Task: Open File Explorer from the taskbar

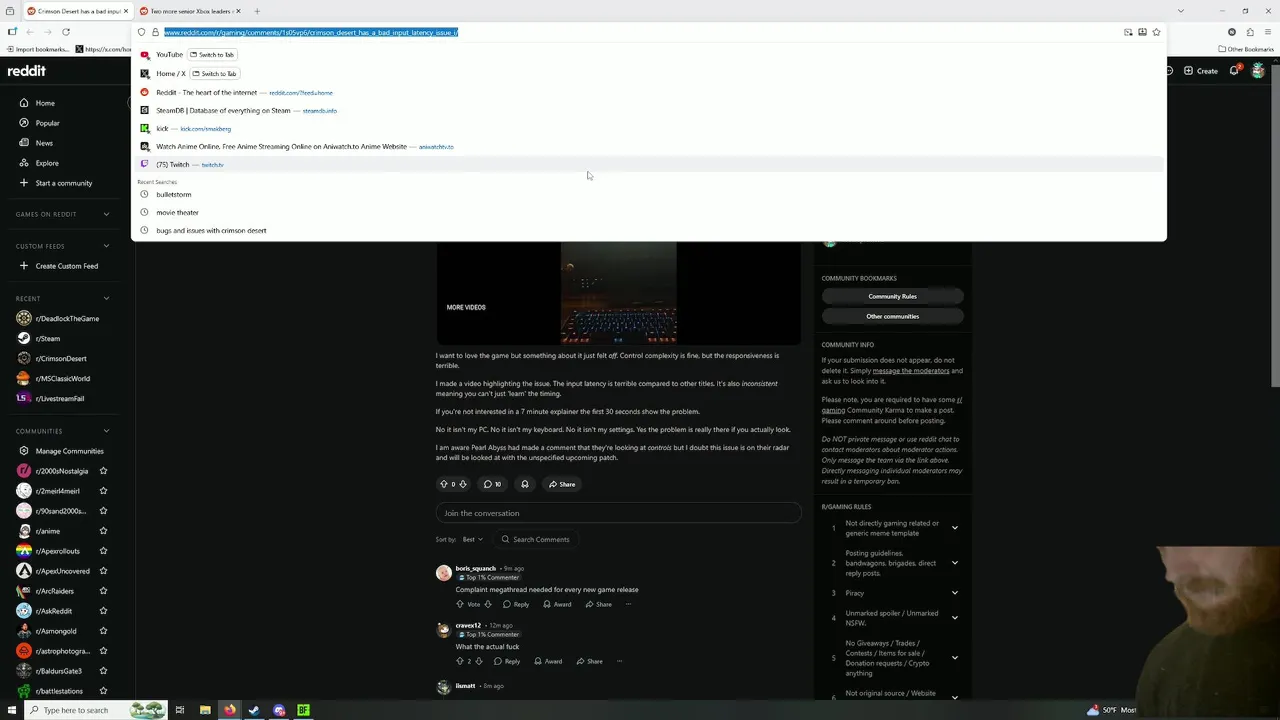Action: click(x=205, y=710)
